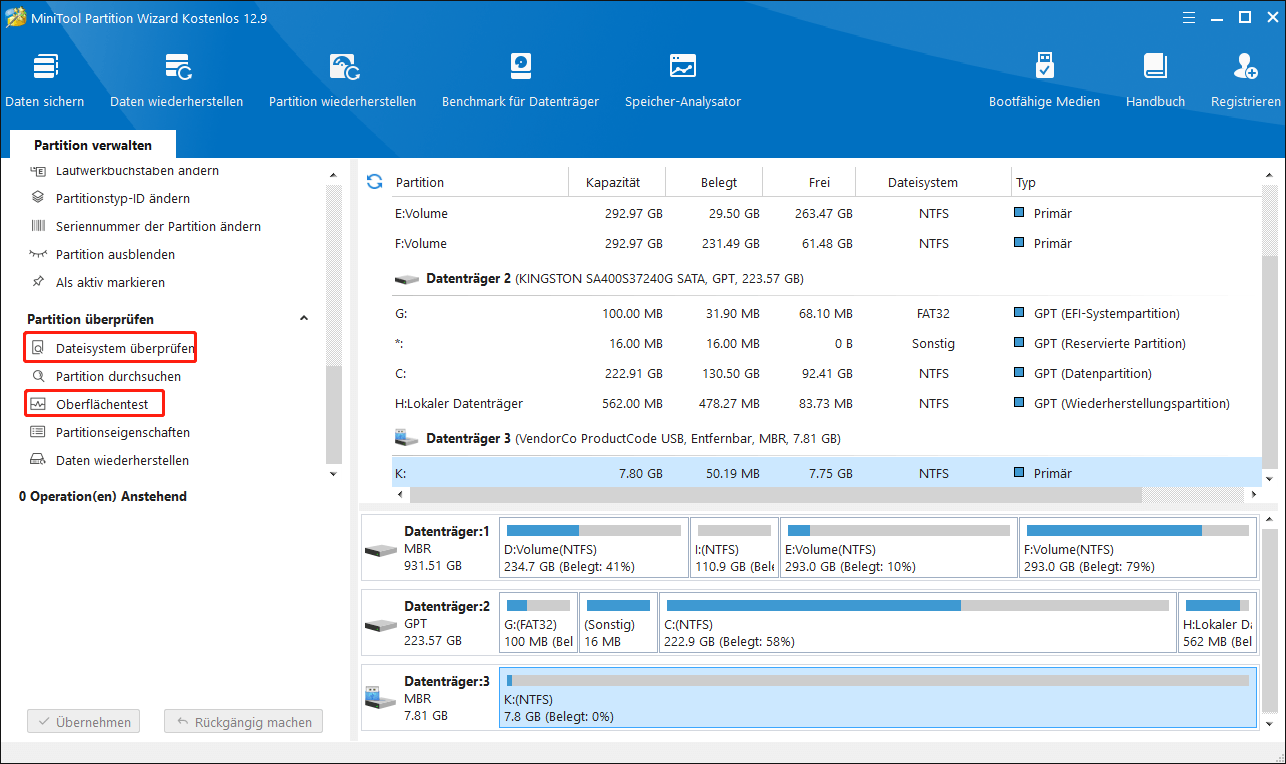The image size is (1286, 764).
Task: Click sidebar scrollbar up arrow
Action: [334, 174]
